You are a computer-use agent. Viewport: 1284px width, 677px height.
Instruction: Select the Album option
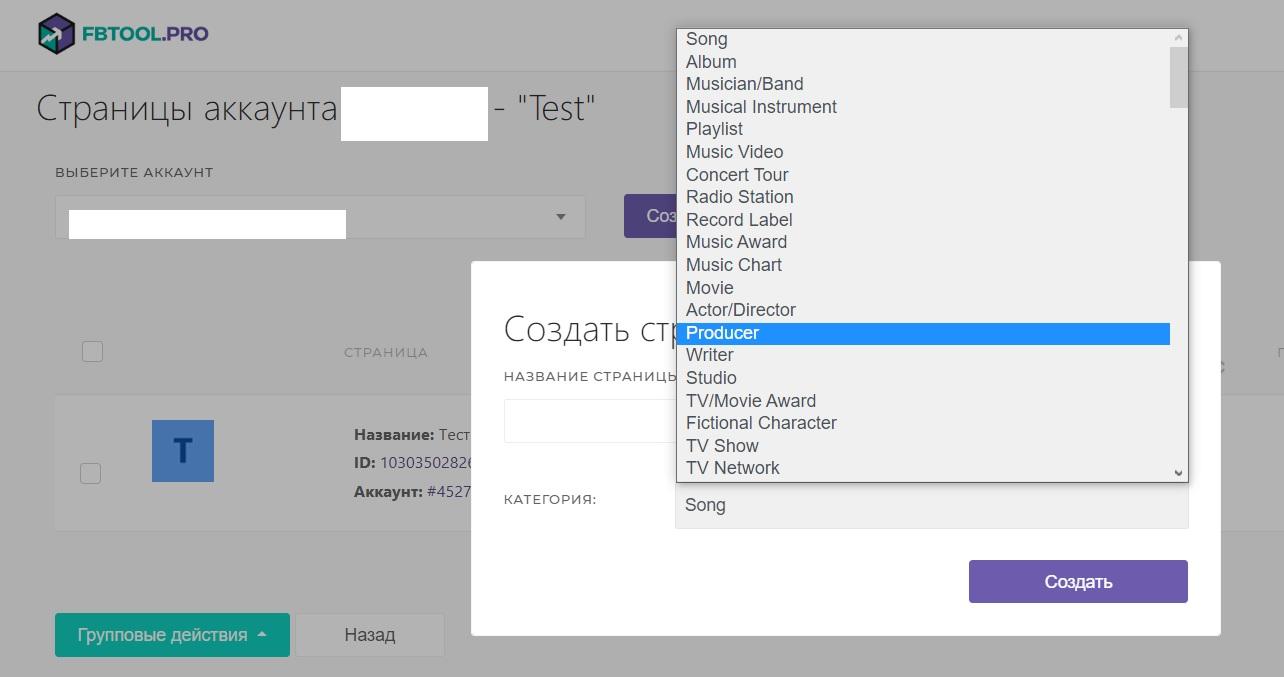711,62
